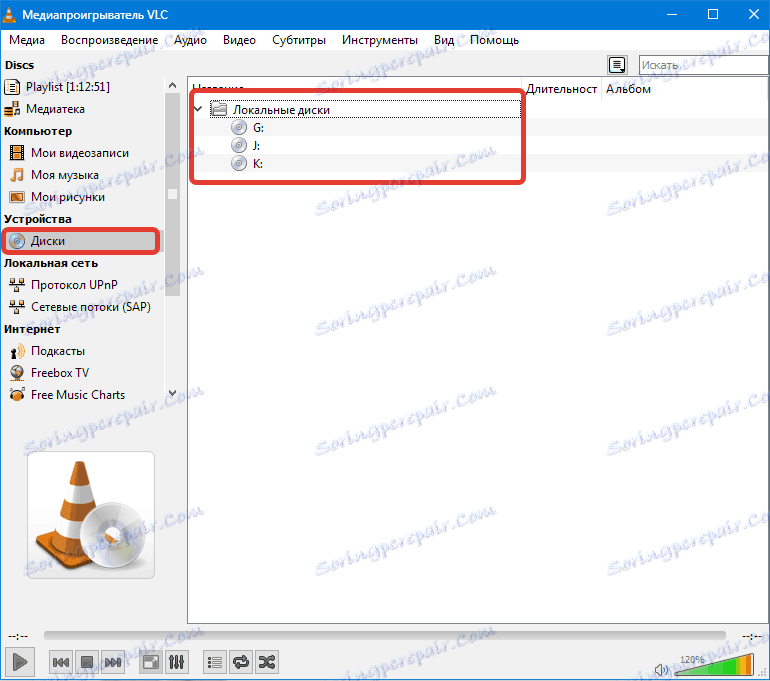Select Free Music Charts entry
This screenshot has width=770, height=681.
(78, 395)
